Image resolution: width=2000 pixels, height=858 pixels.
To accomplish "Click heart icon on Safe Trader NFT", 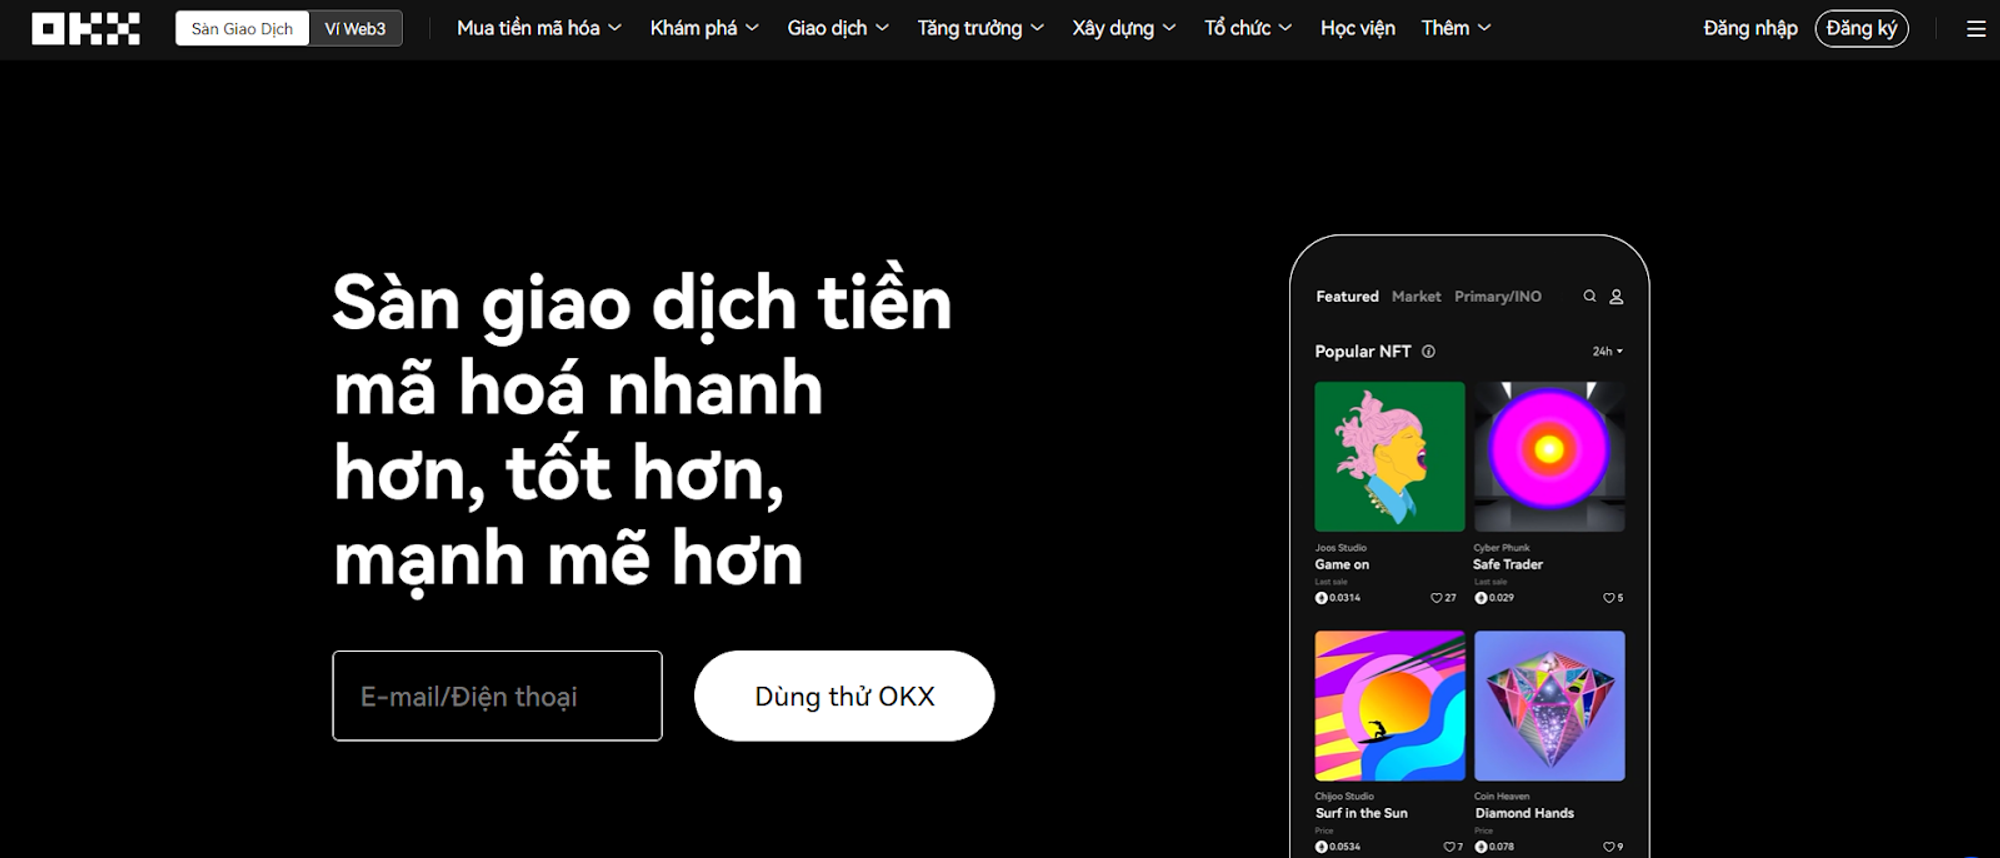I will click(x=1608, y=598).
